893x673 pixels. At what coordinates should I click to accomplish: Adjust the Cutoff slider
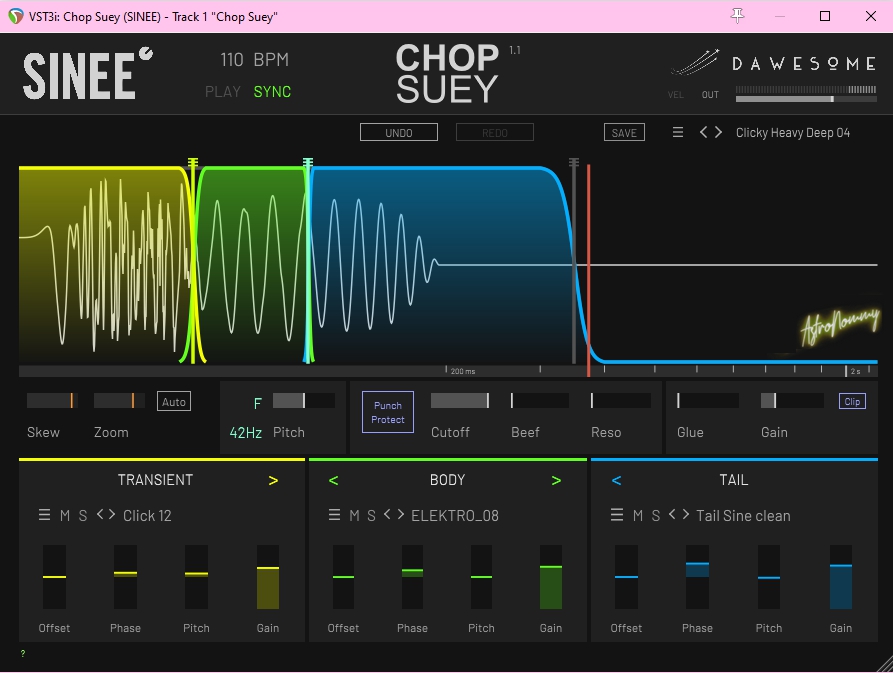point(460,401)
